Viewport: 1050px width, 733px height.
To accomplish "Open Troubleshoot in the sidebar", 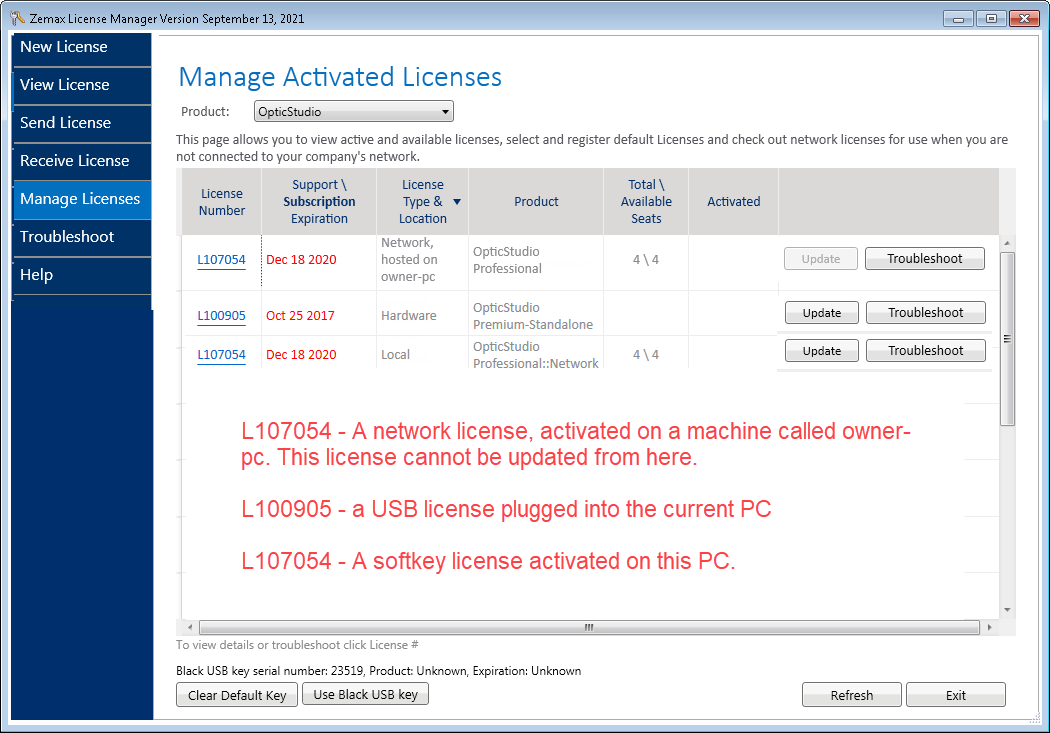I will (82, 238).
